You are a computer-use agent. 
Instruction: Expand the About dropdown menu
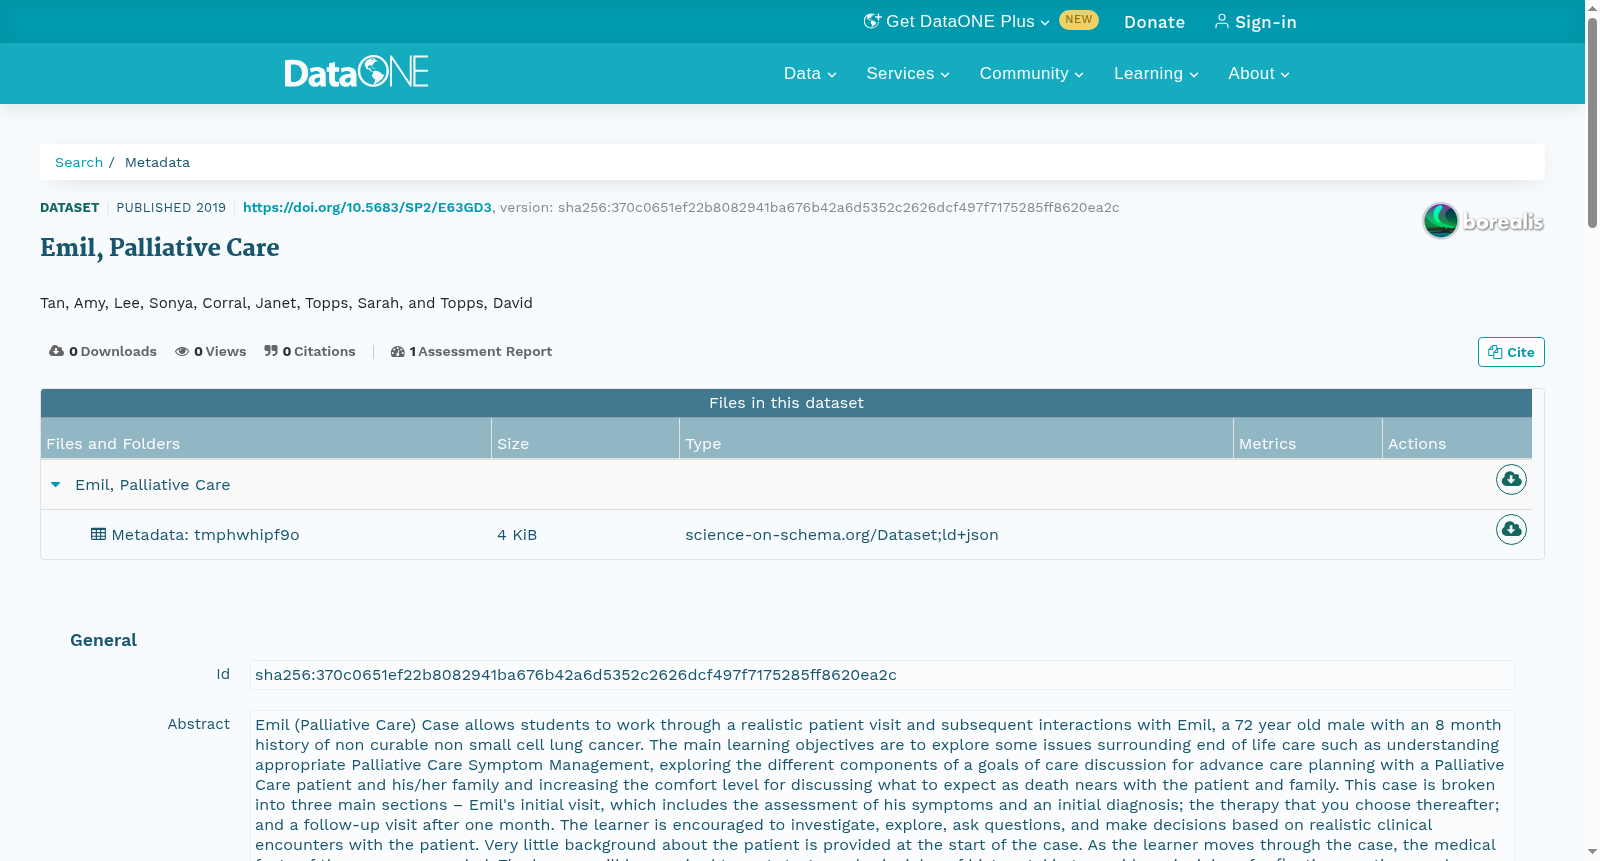(1259, 73)
